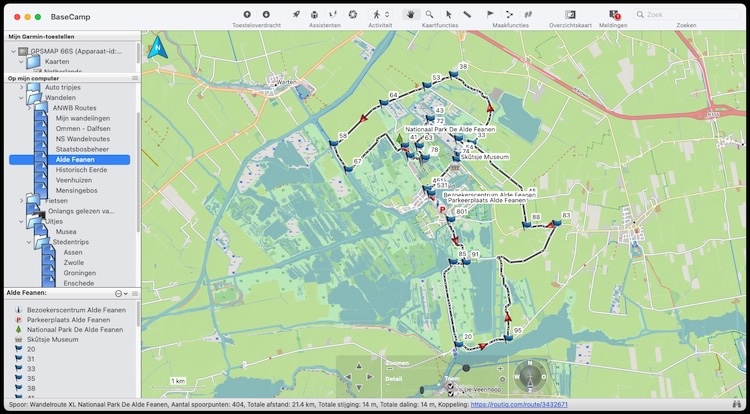Select the Staatsbosbeheer list
Screen dimensions: 750x414
(82, 149)
